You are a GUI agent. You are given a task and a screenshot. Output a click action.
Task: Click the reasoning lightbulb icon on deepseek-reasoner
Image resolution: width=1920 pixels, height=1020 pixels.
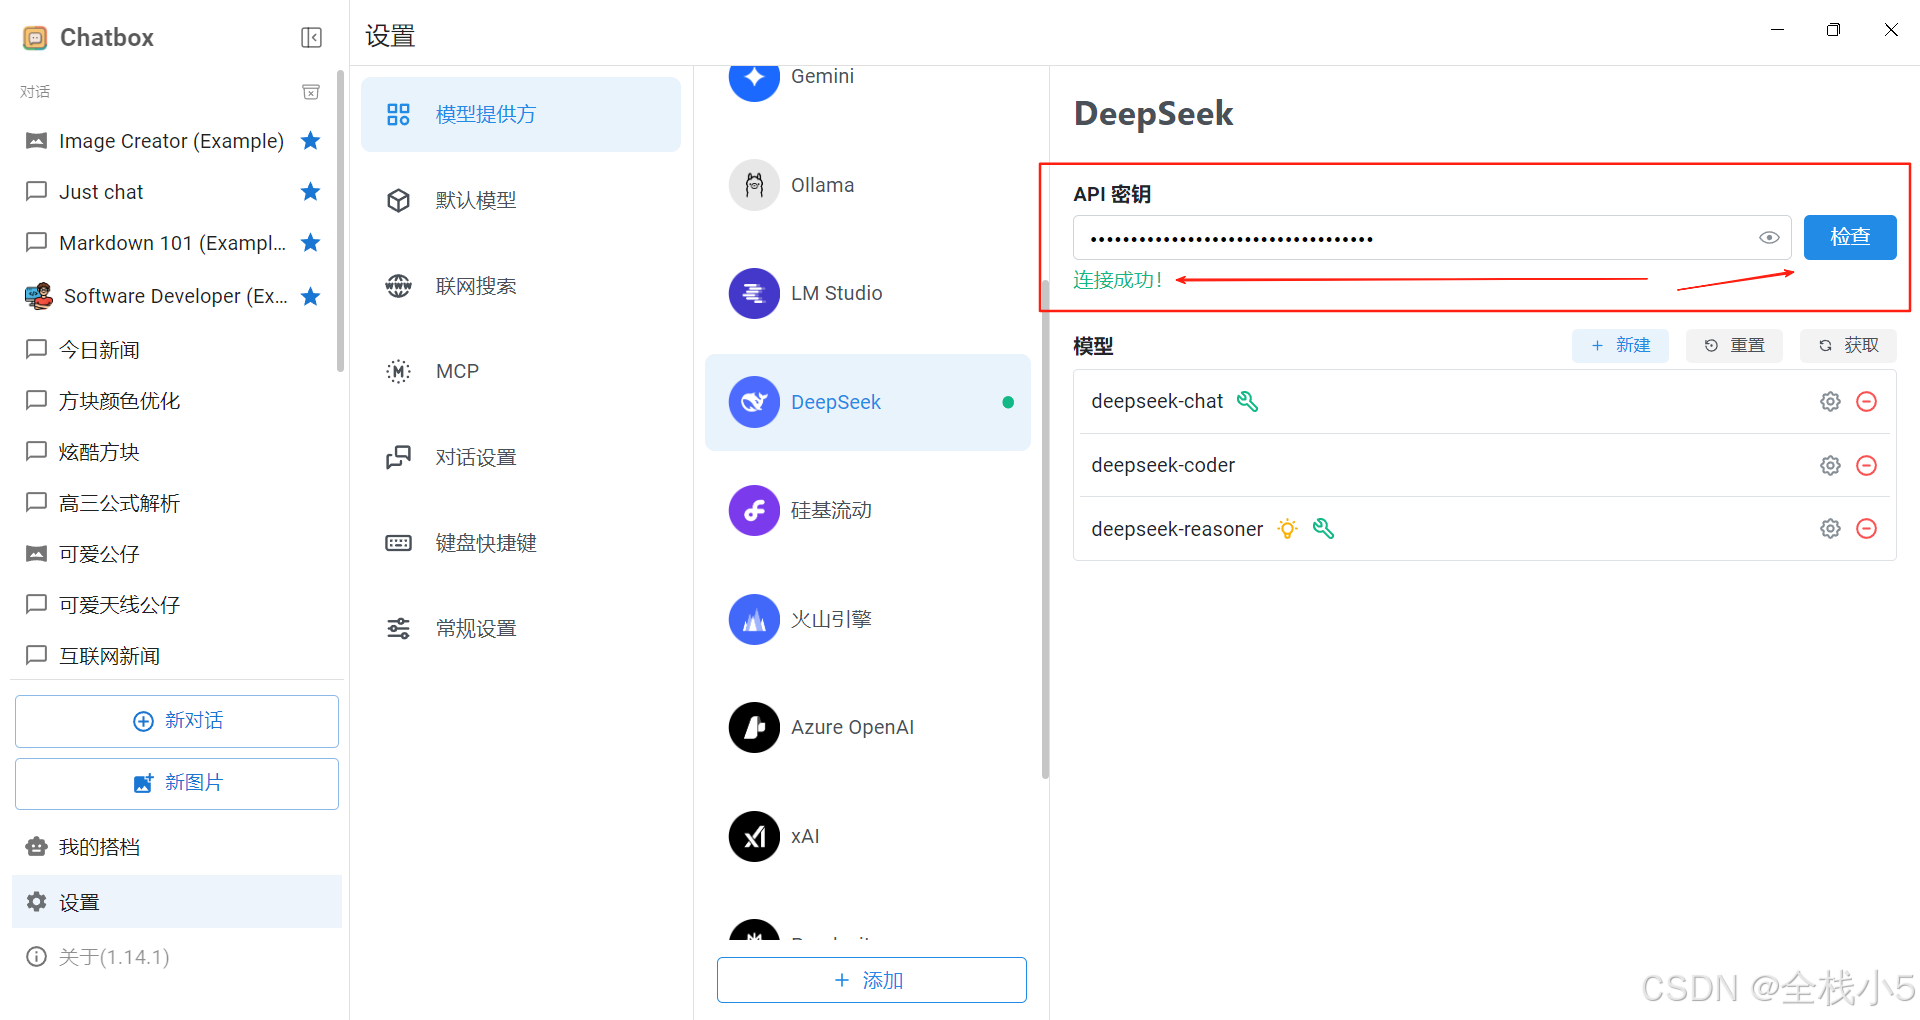(1288, 528)
